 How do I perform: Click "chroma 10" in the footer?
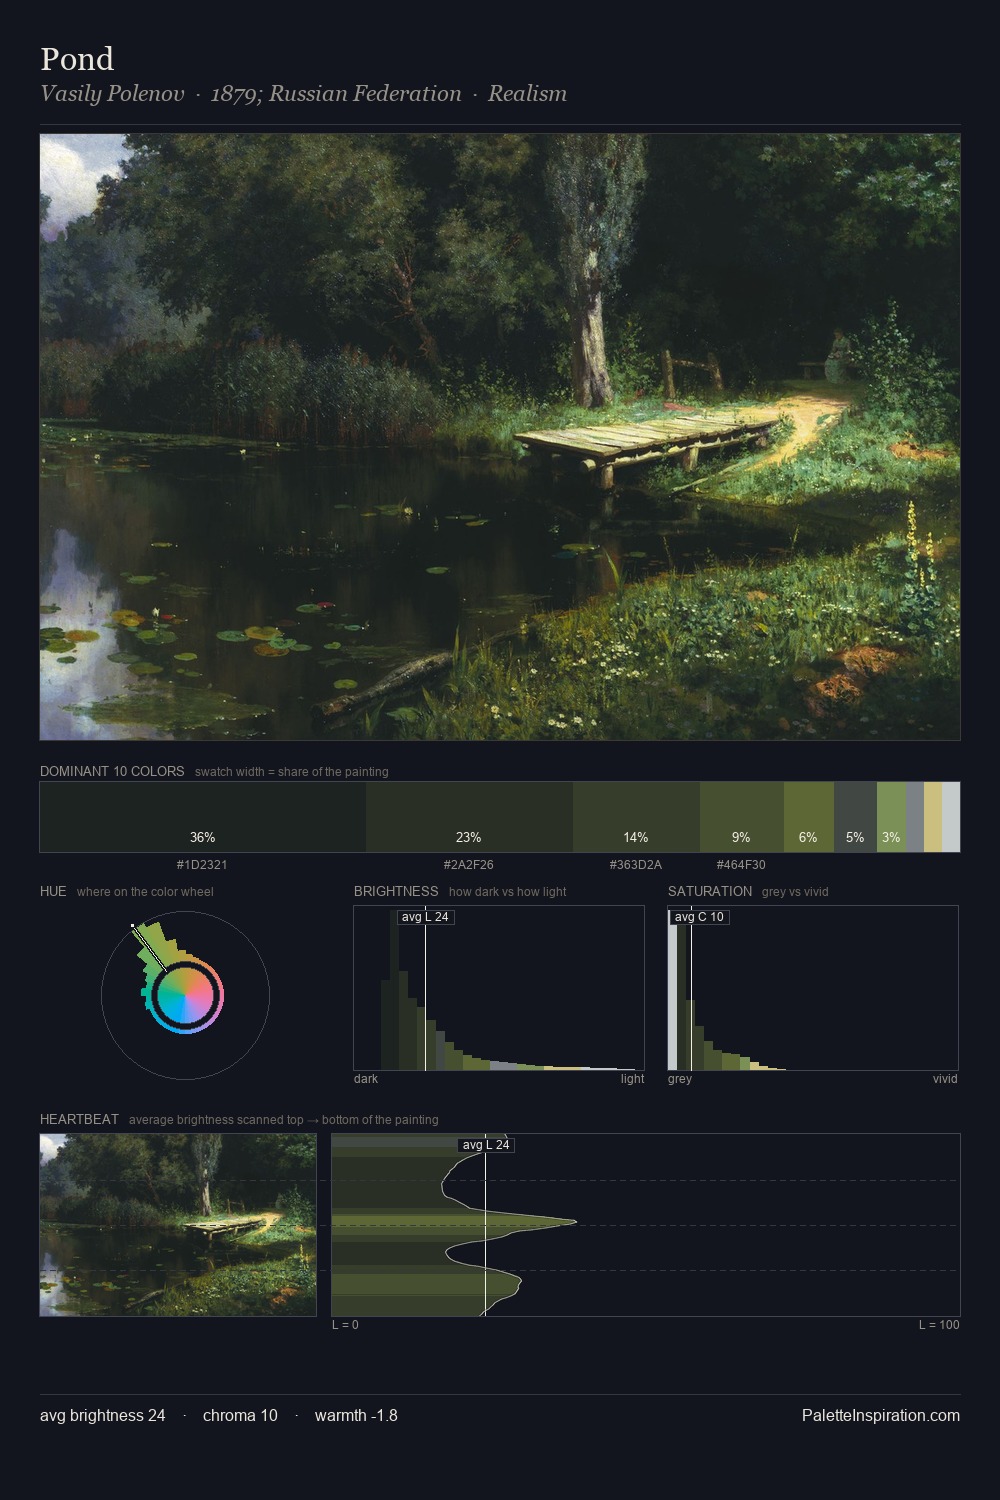point(240,1415)
